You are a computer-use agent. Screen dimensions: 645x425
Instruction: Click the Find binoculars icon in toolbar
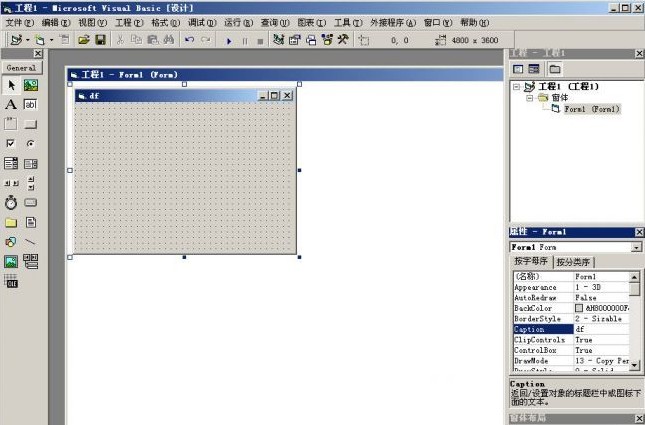pos(169,40)
